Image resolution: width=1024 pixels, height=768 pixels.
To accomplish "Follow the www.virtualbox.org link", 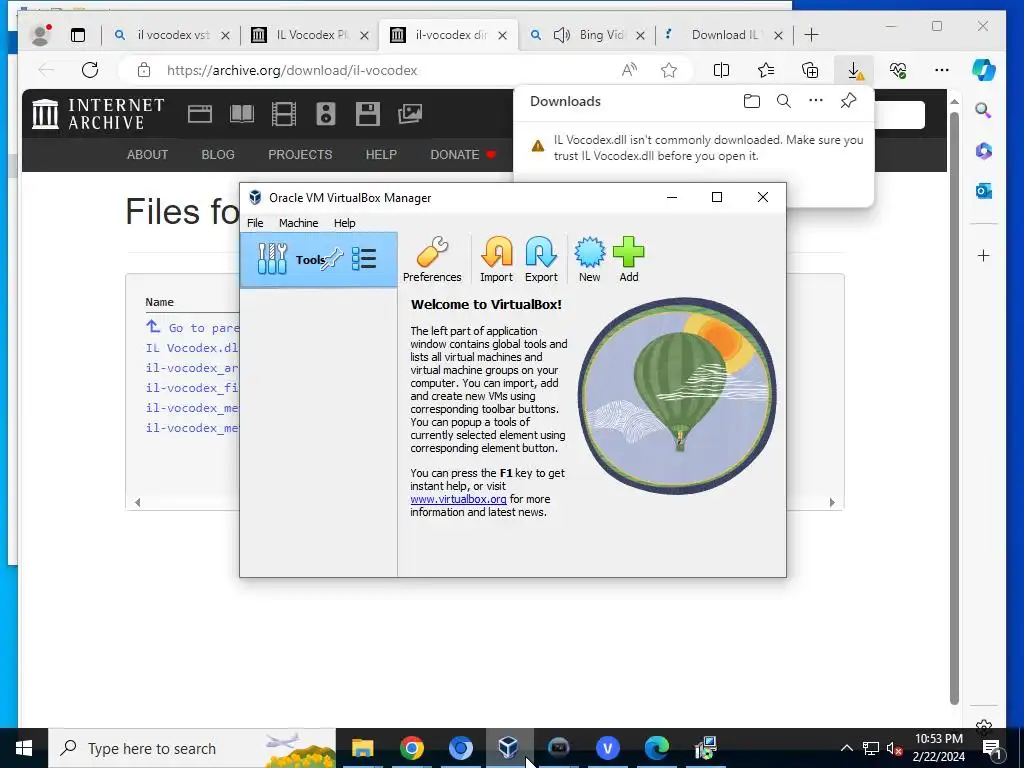I will pos(458,499).
